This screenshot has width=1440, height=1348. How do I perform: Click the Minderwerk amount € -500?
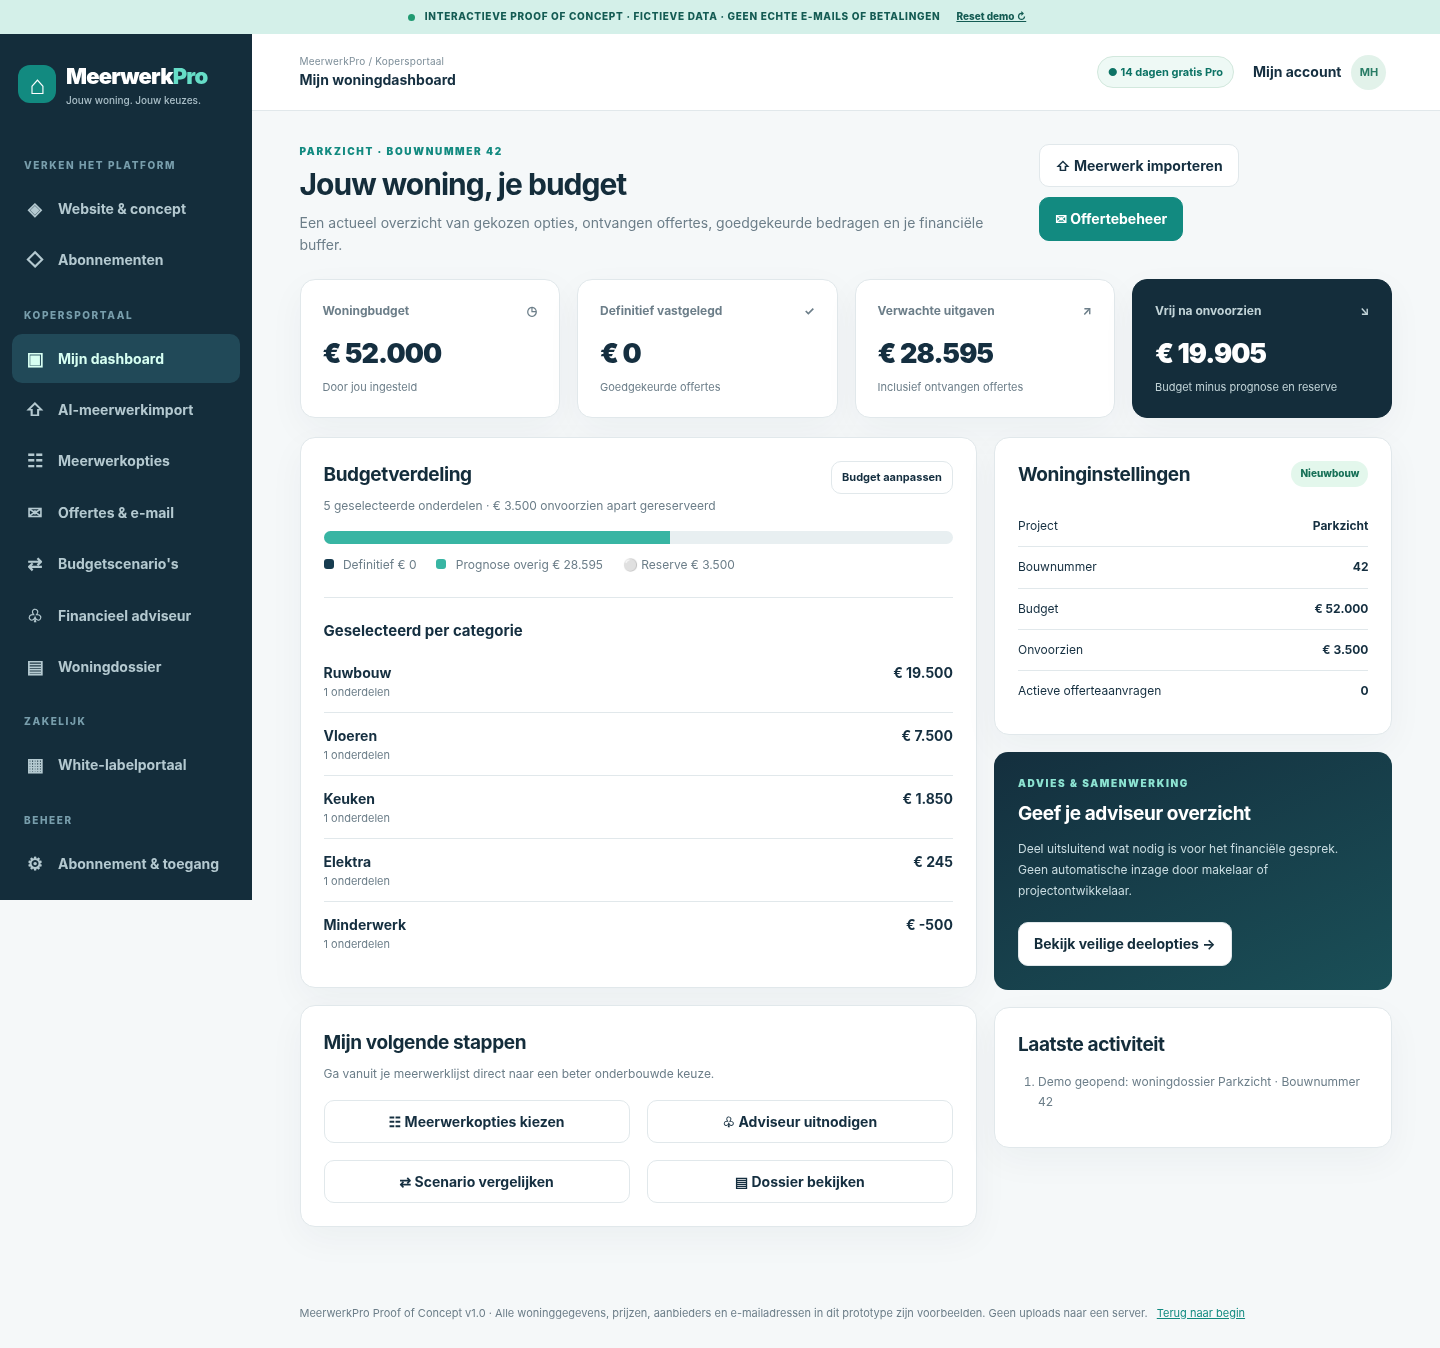pyautogui.click(x=929, y=925)
